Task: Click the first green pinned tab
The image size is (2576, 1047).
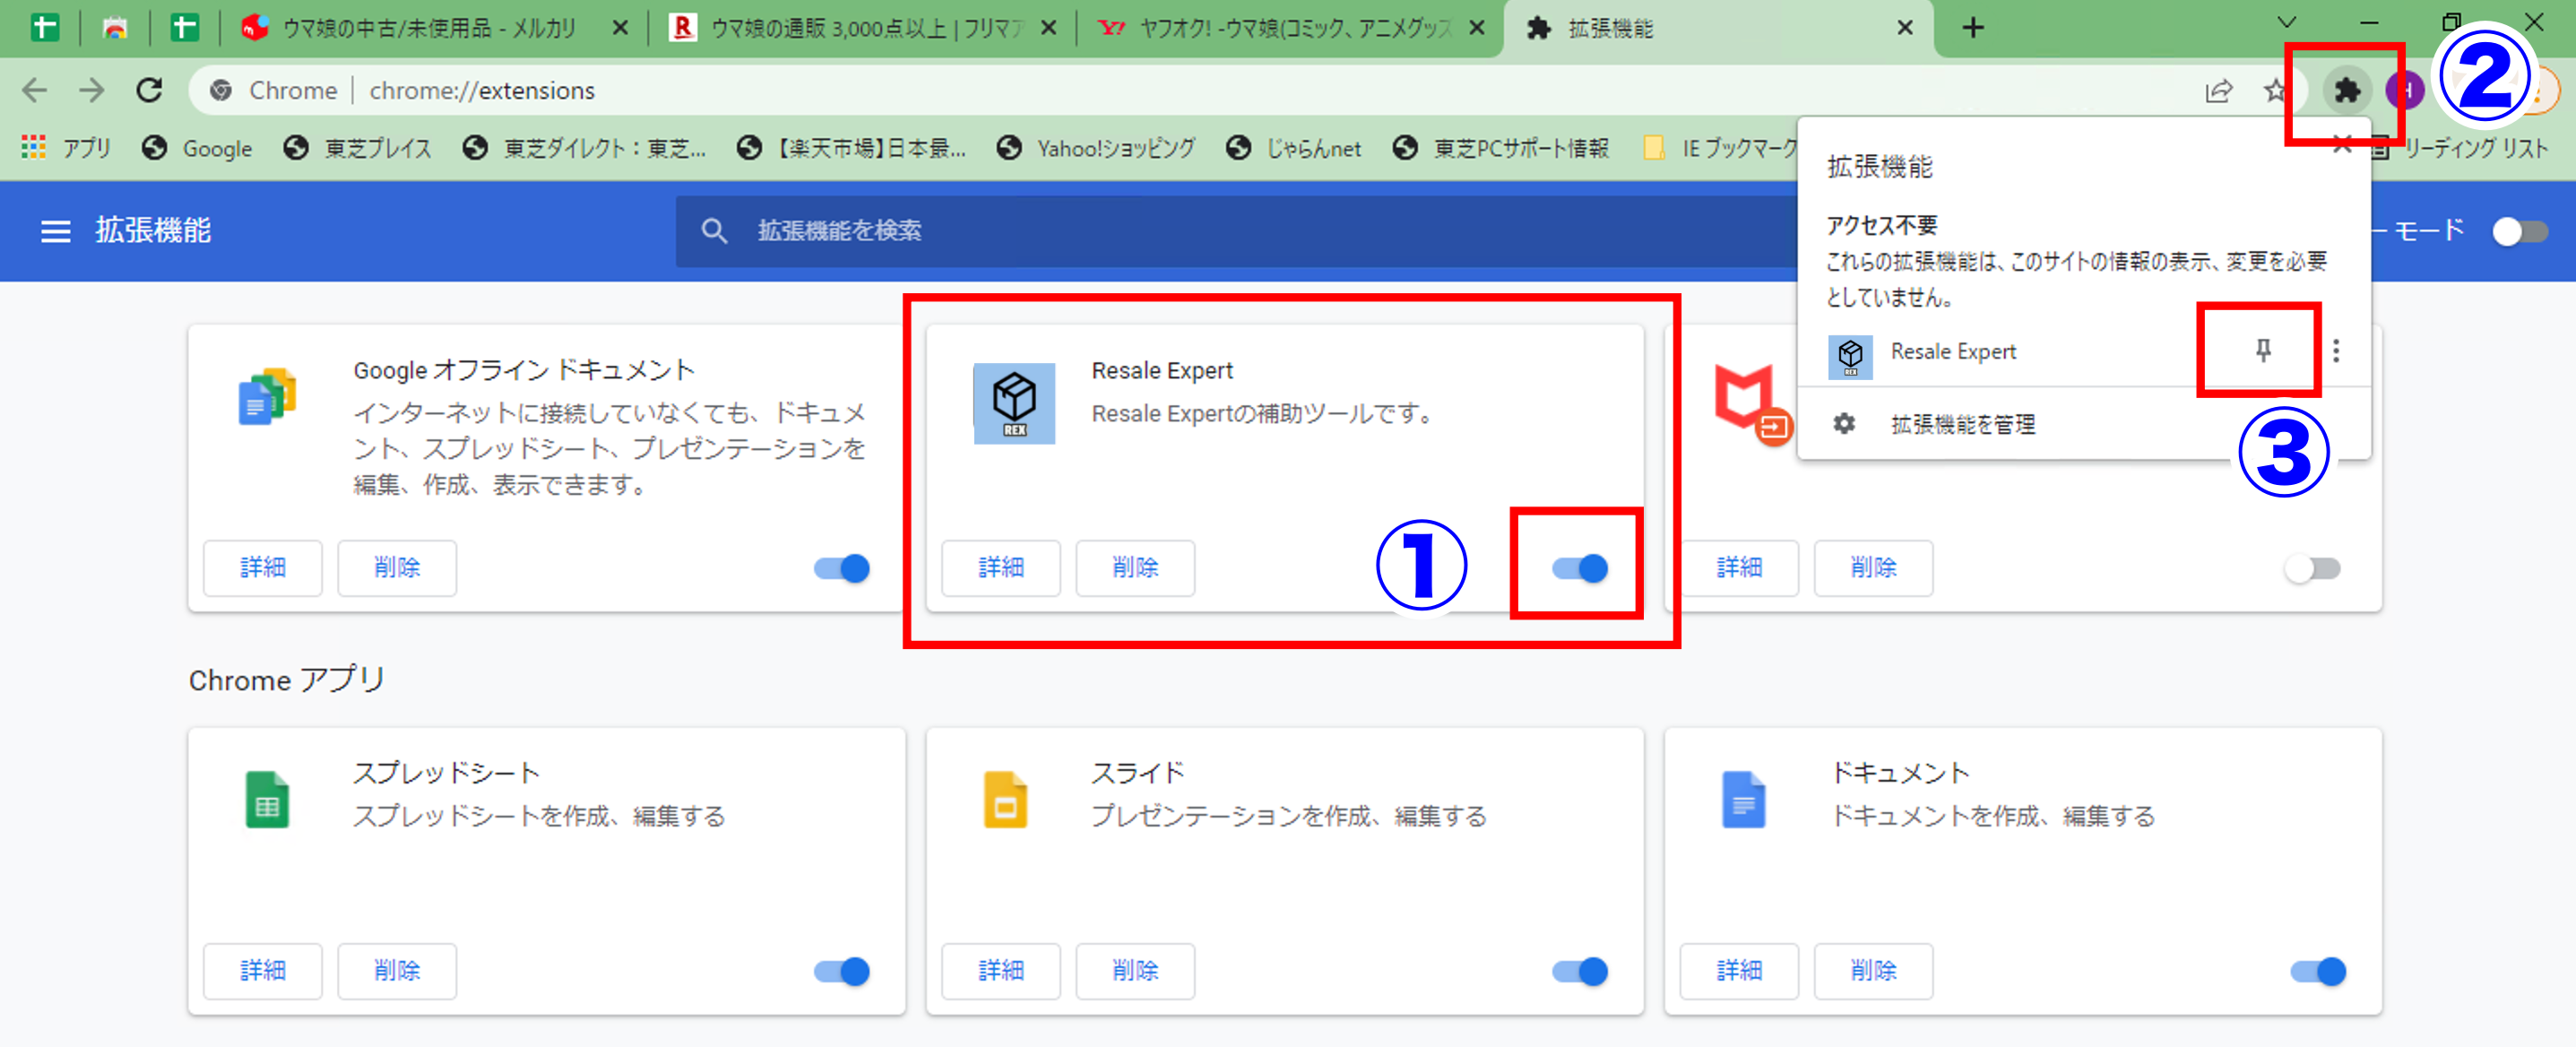Action: click(44, 27)
